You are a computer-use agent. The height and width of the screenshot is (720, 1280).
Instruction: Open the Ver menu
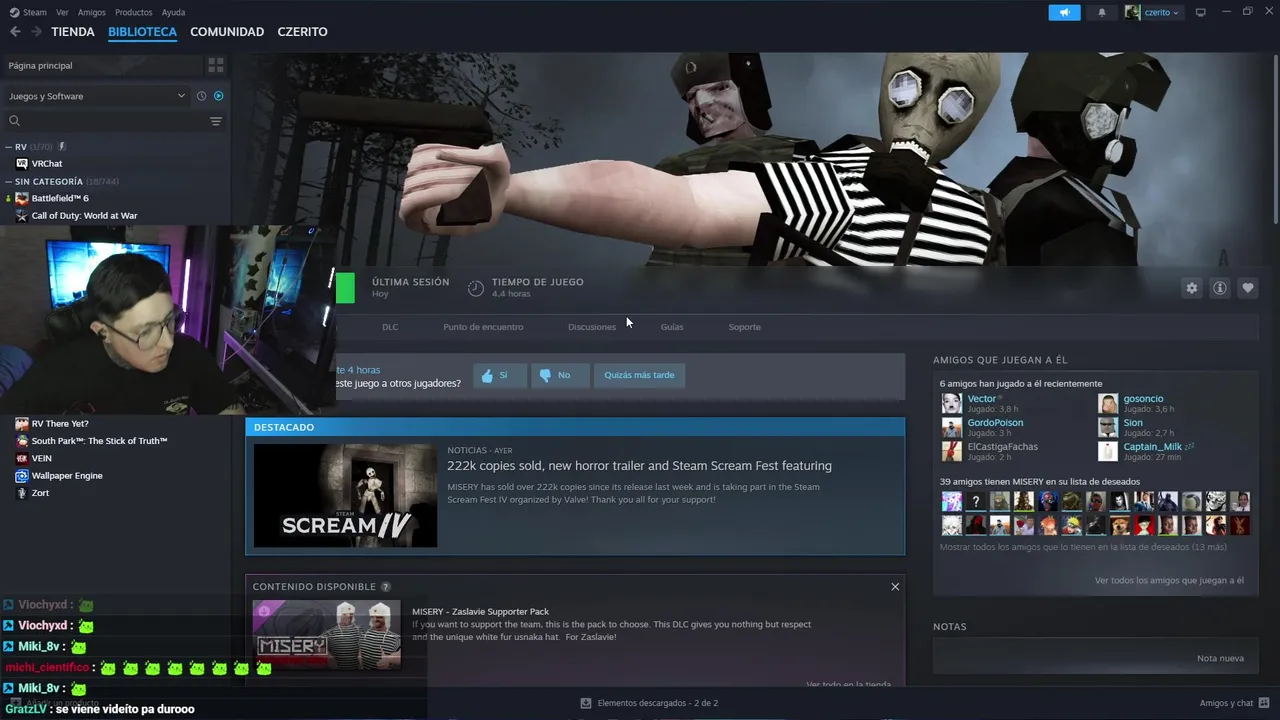[63, 12]
